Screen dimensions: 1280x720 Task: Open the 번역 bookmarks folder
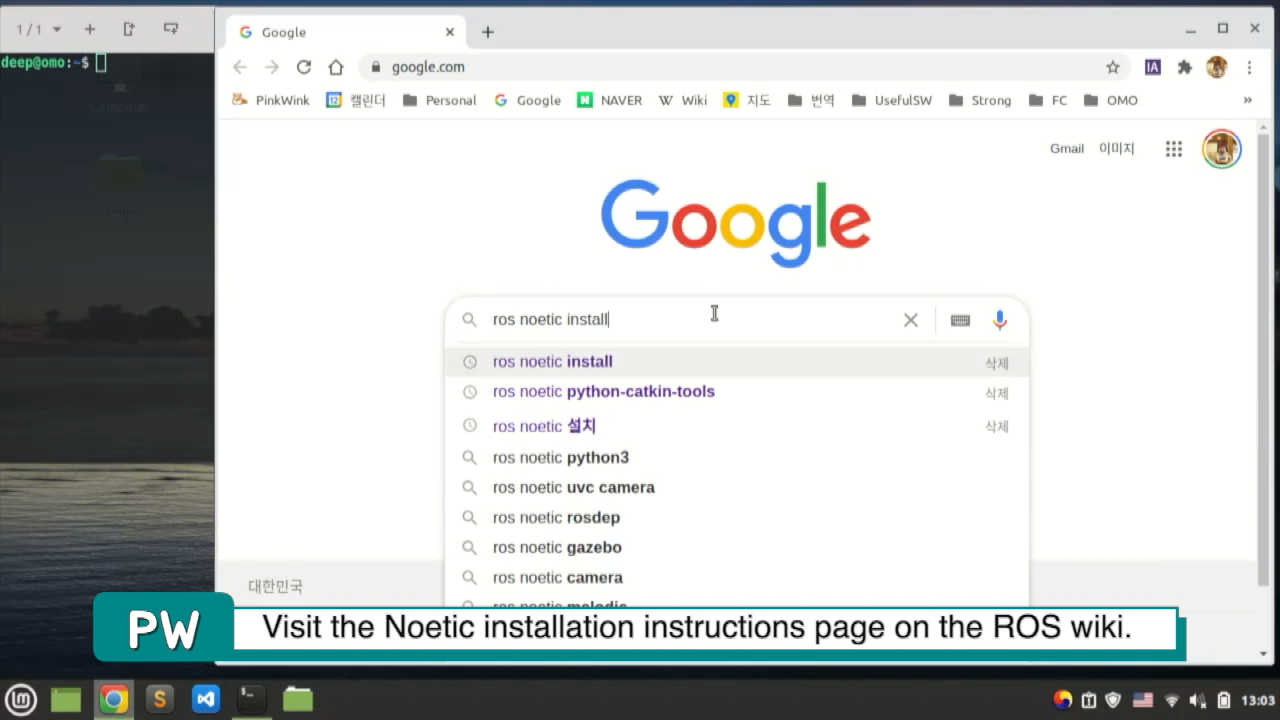tap(811, 100)
